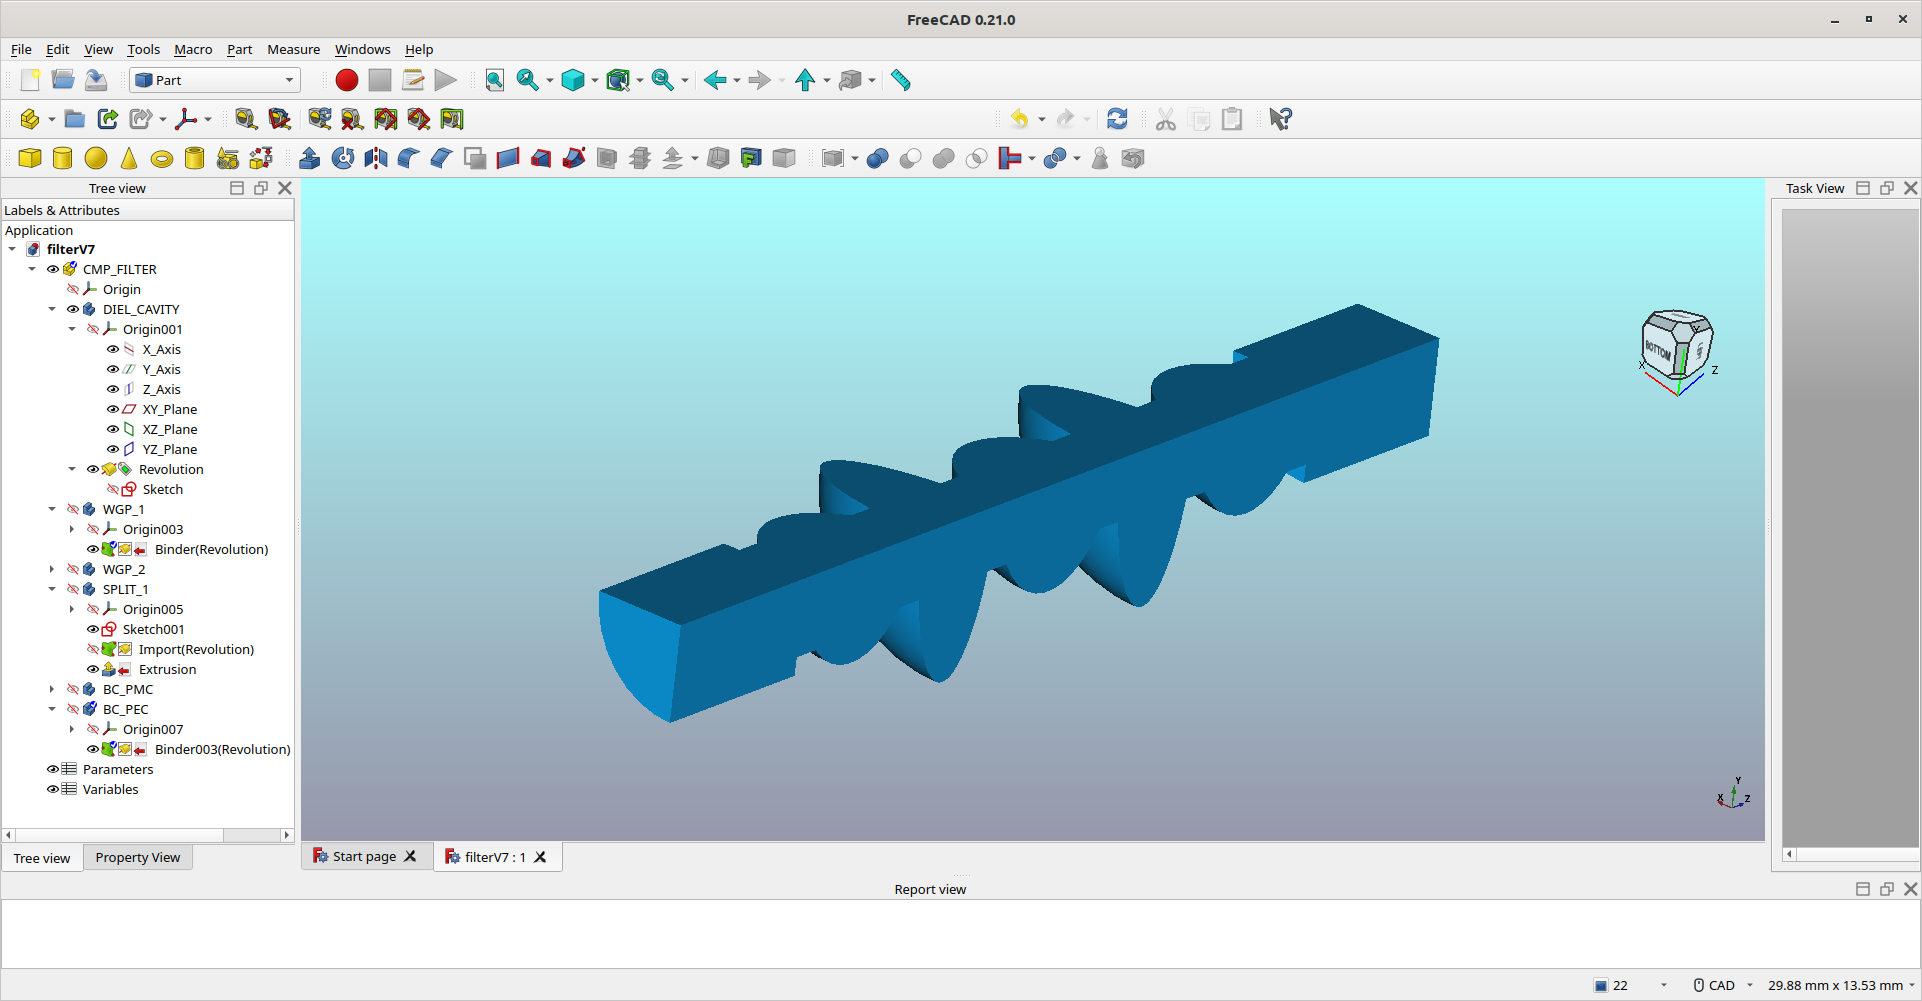Viewport: 1922px width, 1001px height.
Task: Click the Cylinder primitive icon
Action: point(62,158)
